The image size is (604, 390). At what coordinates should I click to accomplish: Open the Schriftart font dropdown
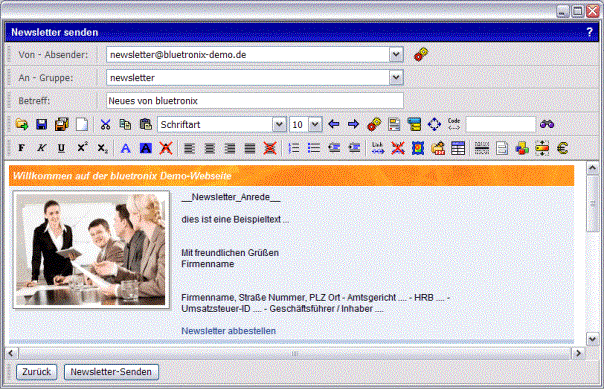[279, 124]
